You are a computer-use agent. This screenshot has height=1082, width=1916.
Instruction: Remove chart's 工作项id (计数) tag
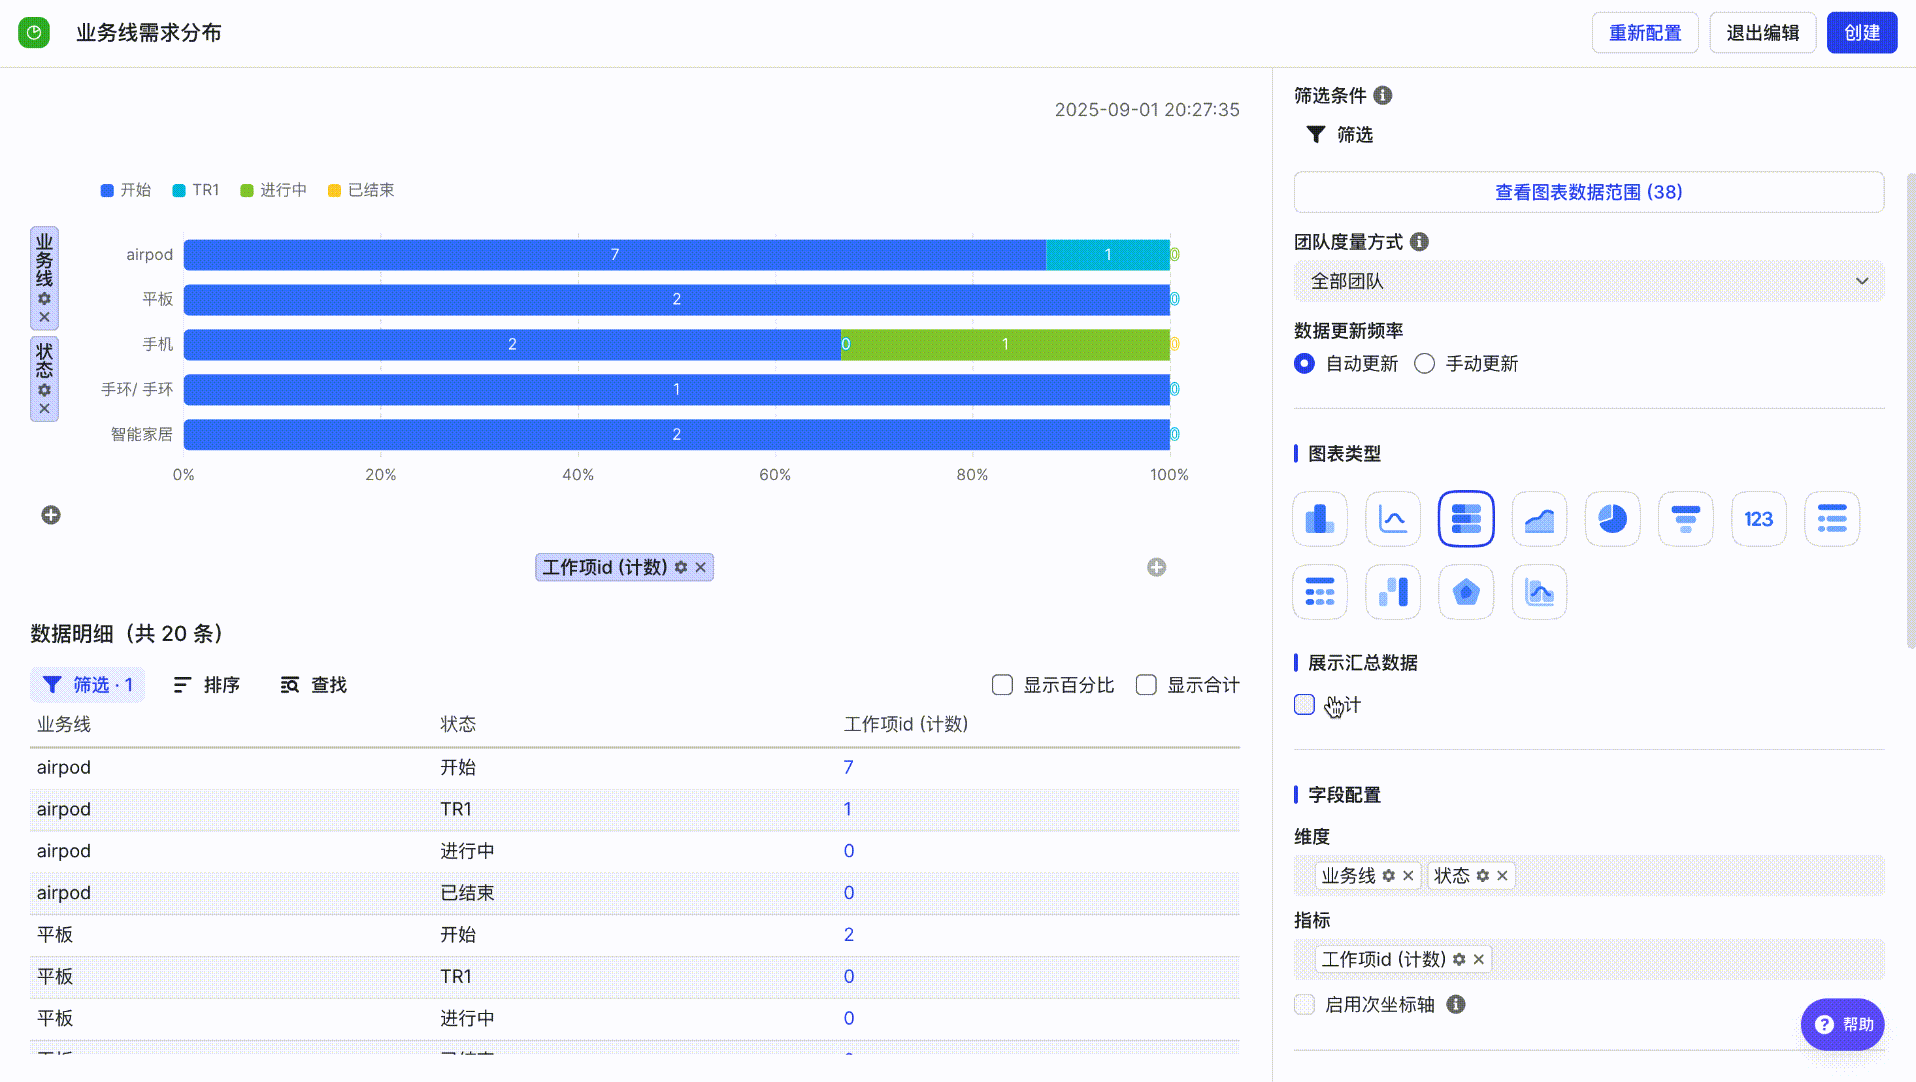(700, 568)
